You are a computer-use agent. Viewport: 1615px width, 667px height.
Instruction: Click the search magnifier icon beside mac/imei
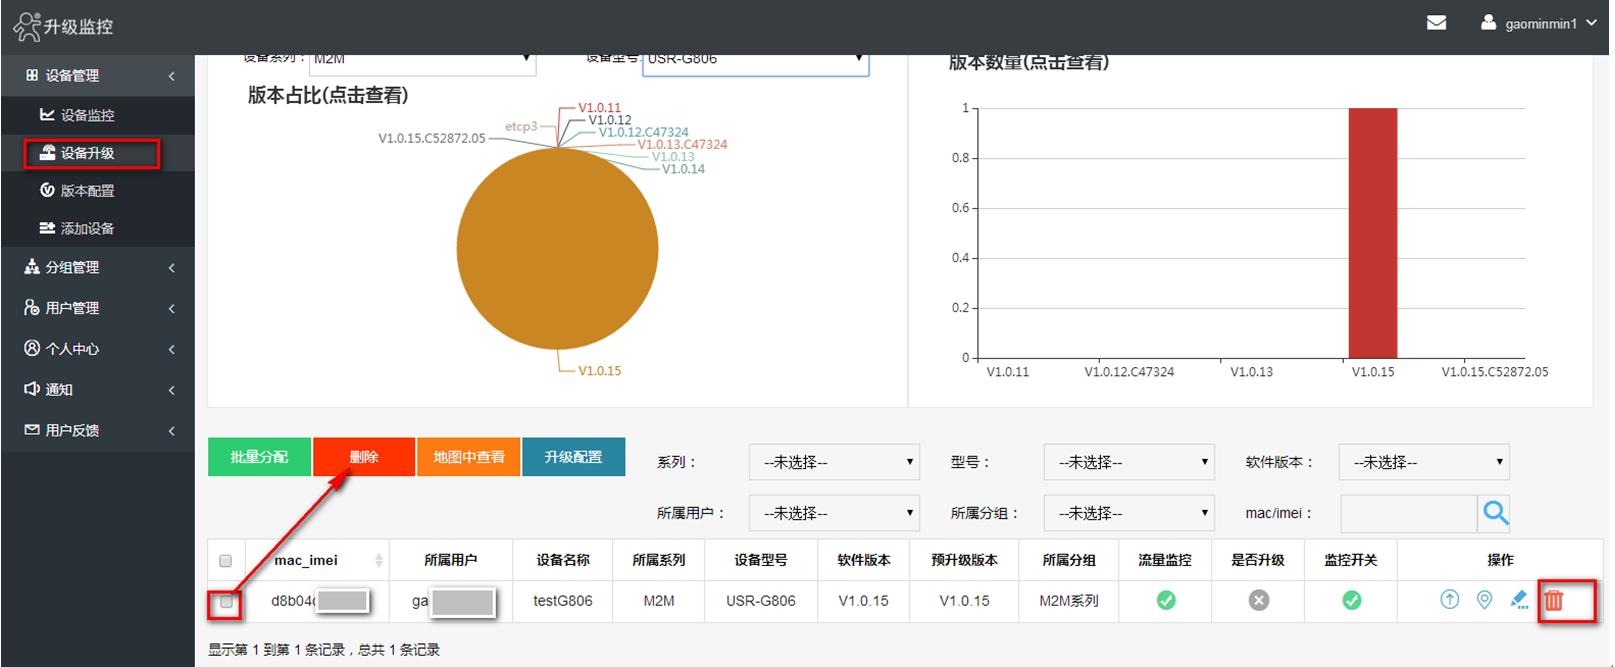(x=1495, y=513)
